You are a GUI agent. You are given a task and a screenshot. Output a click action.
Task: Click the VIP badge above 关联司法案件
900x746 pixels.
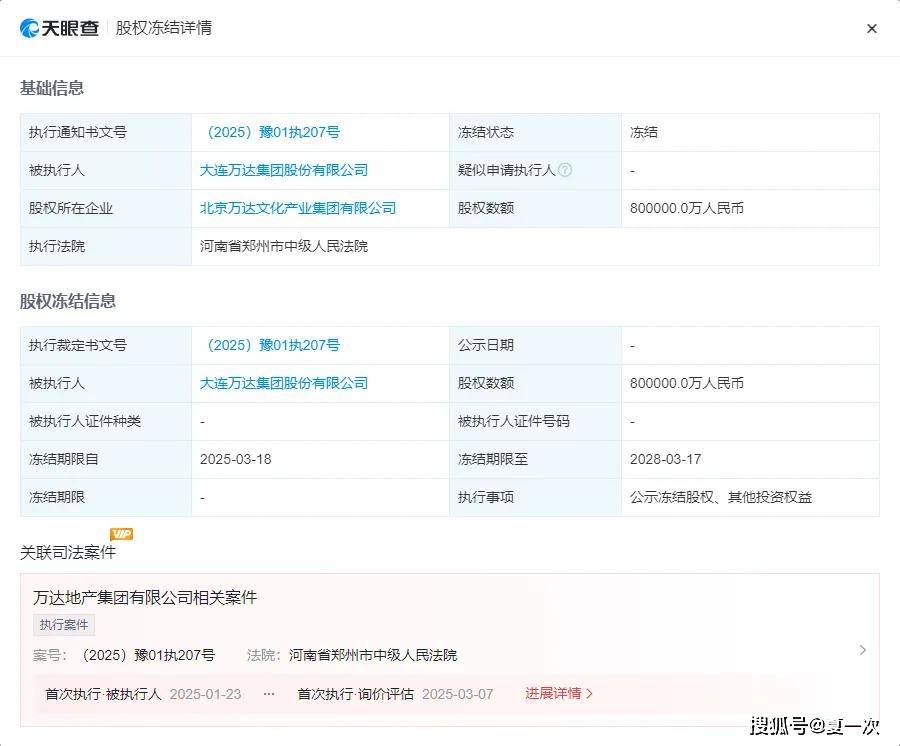(122, 534)
